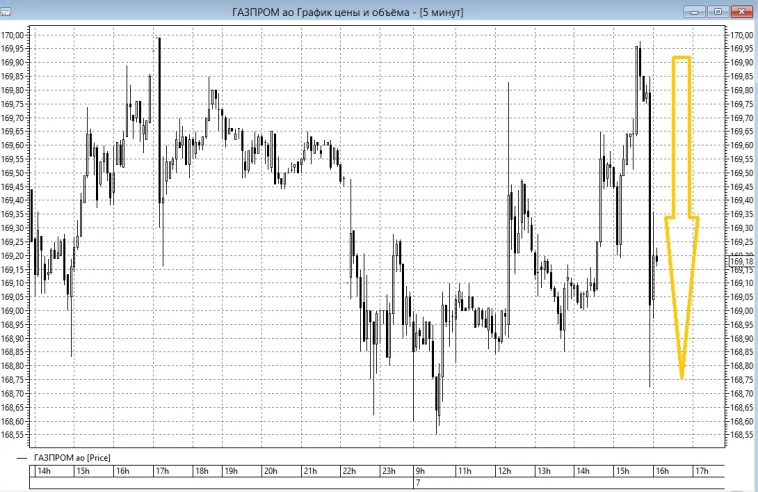Click '169,00' on the left price scale
758x492 pixels.
pos(12,311)
